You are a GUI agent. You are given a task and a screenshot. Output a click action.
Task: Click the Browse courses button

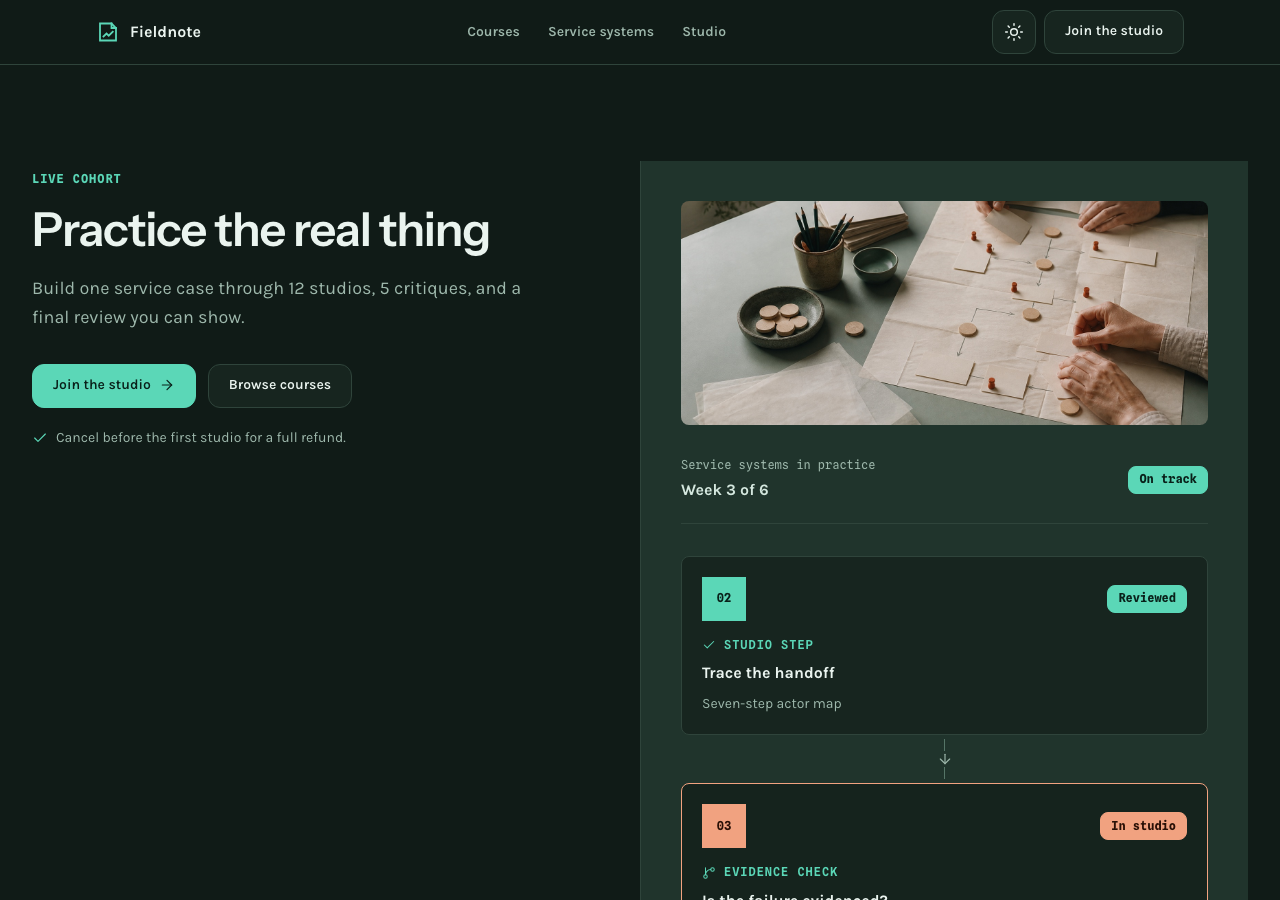click(280, 386)
